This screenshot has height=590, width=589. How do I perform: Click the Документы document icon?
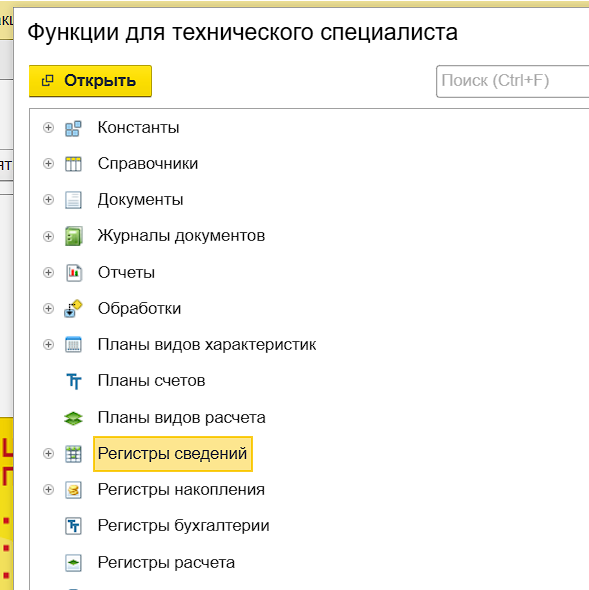pyautogui.click(x=73, y=200)
